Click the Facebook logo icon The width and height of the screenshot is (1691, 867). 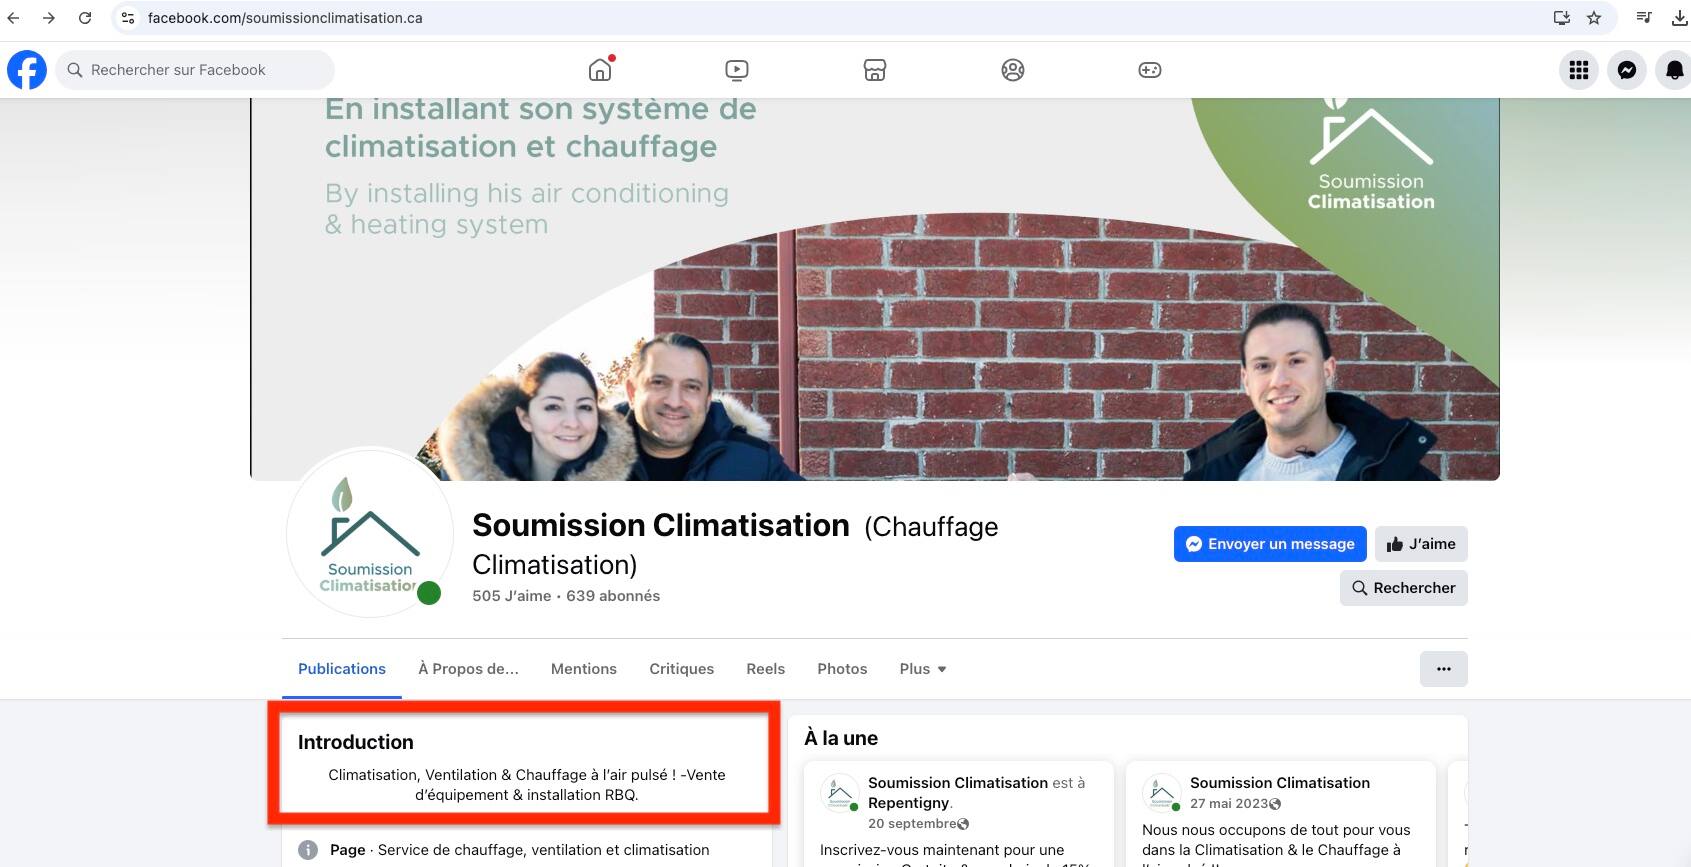[x=27, y=70]
